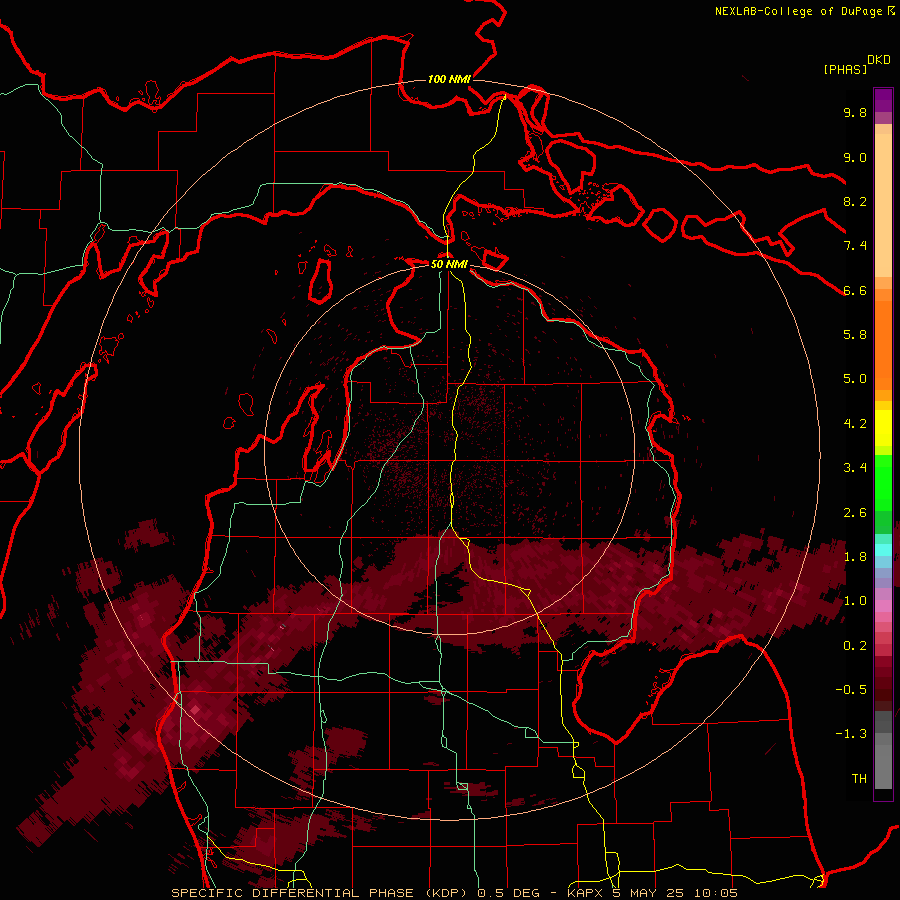Select the 5.8 scale value
The width and height of the screenshot is (900, 900).
pyautogui.click(x=855, y=334)
